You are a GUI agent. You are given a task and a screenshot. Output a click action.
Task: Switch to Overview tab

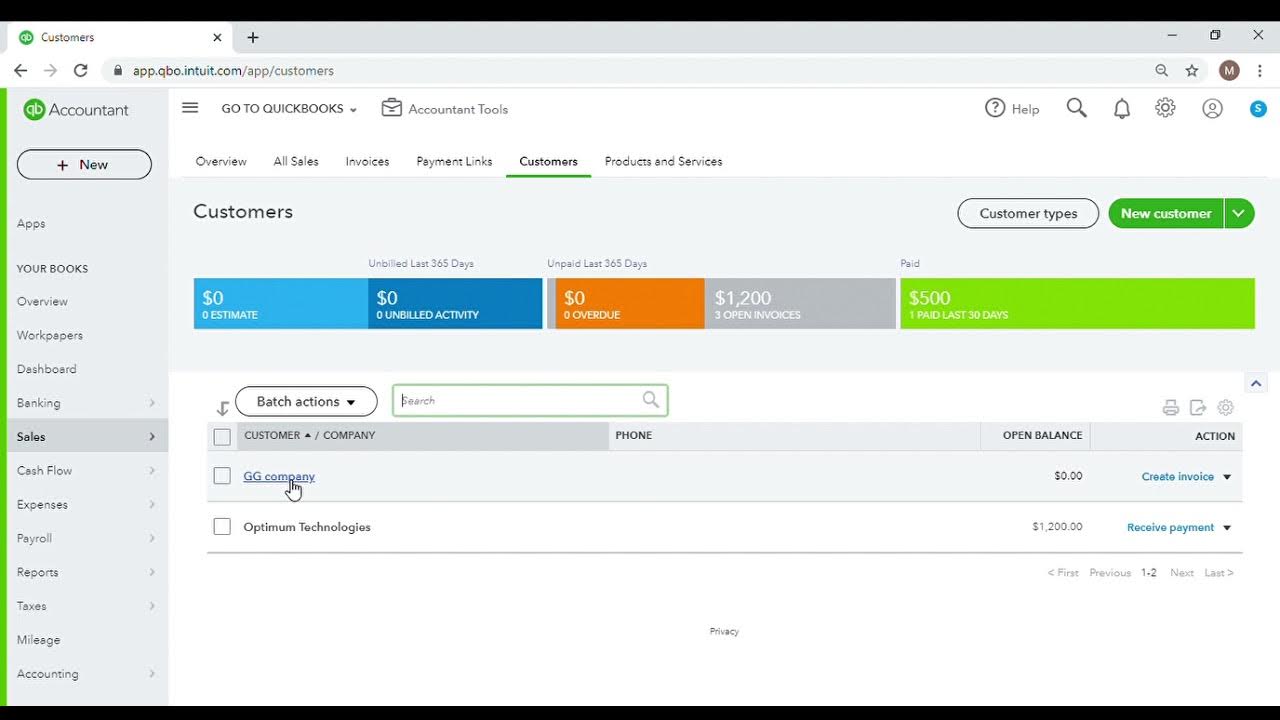(x=221, y=161)
